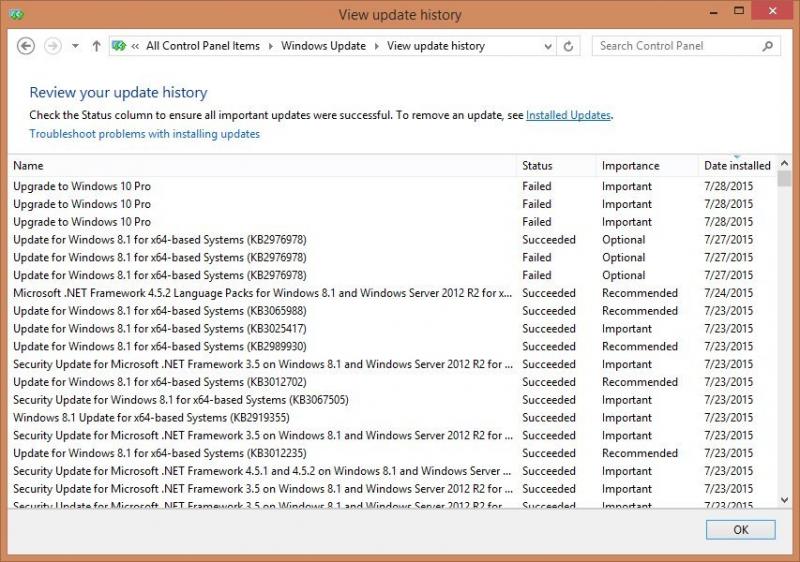
Task: Click the OK button
Action: pyautogui.click(x=740, y=529)
